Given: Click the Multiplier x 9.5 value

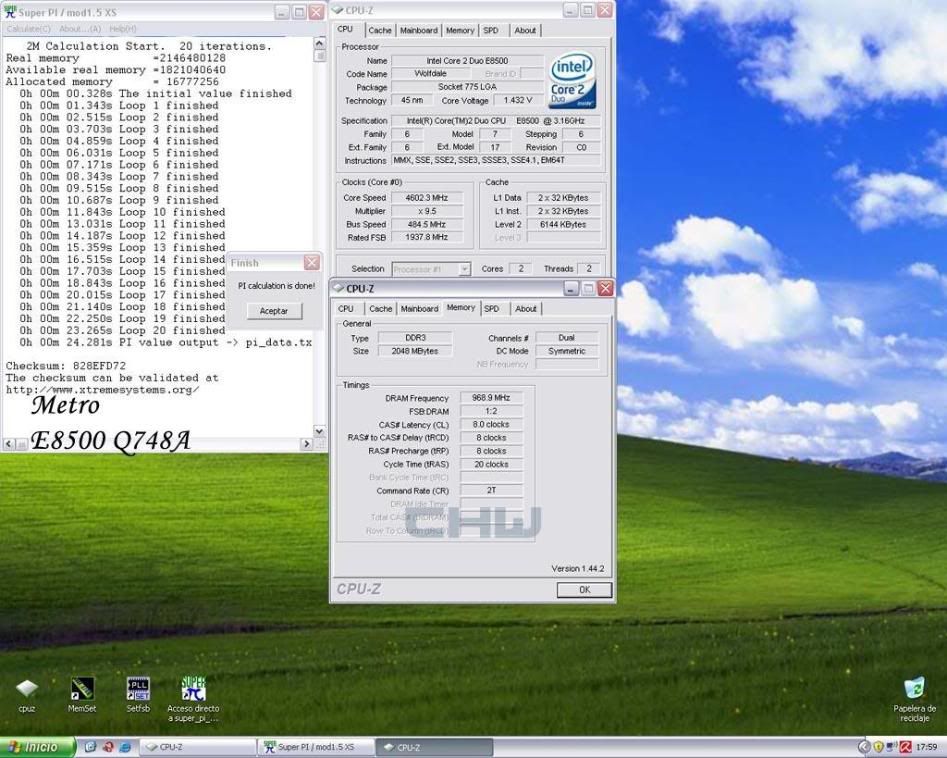Looking at the screenshot, I should click(x=426, y=211).
